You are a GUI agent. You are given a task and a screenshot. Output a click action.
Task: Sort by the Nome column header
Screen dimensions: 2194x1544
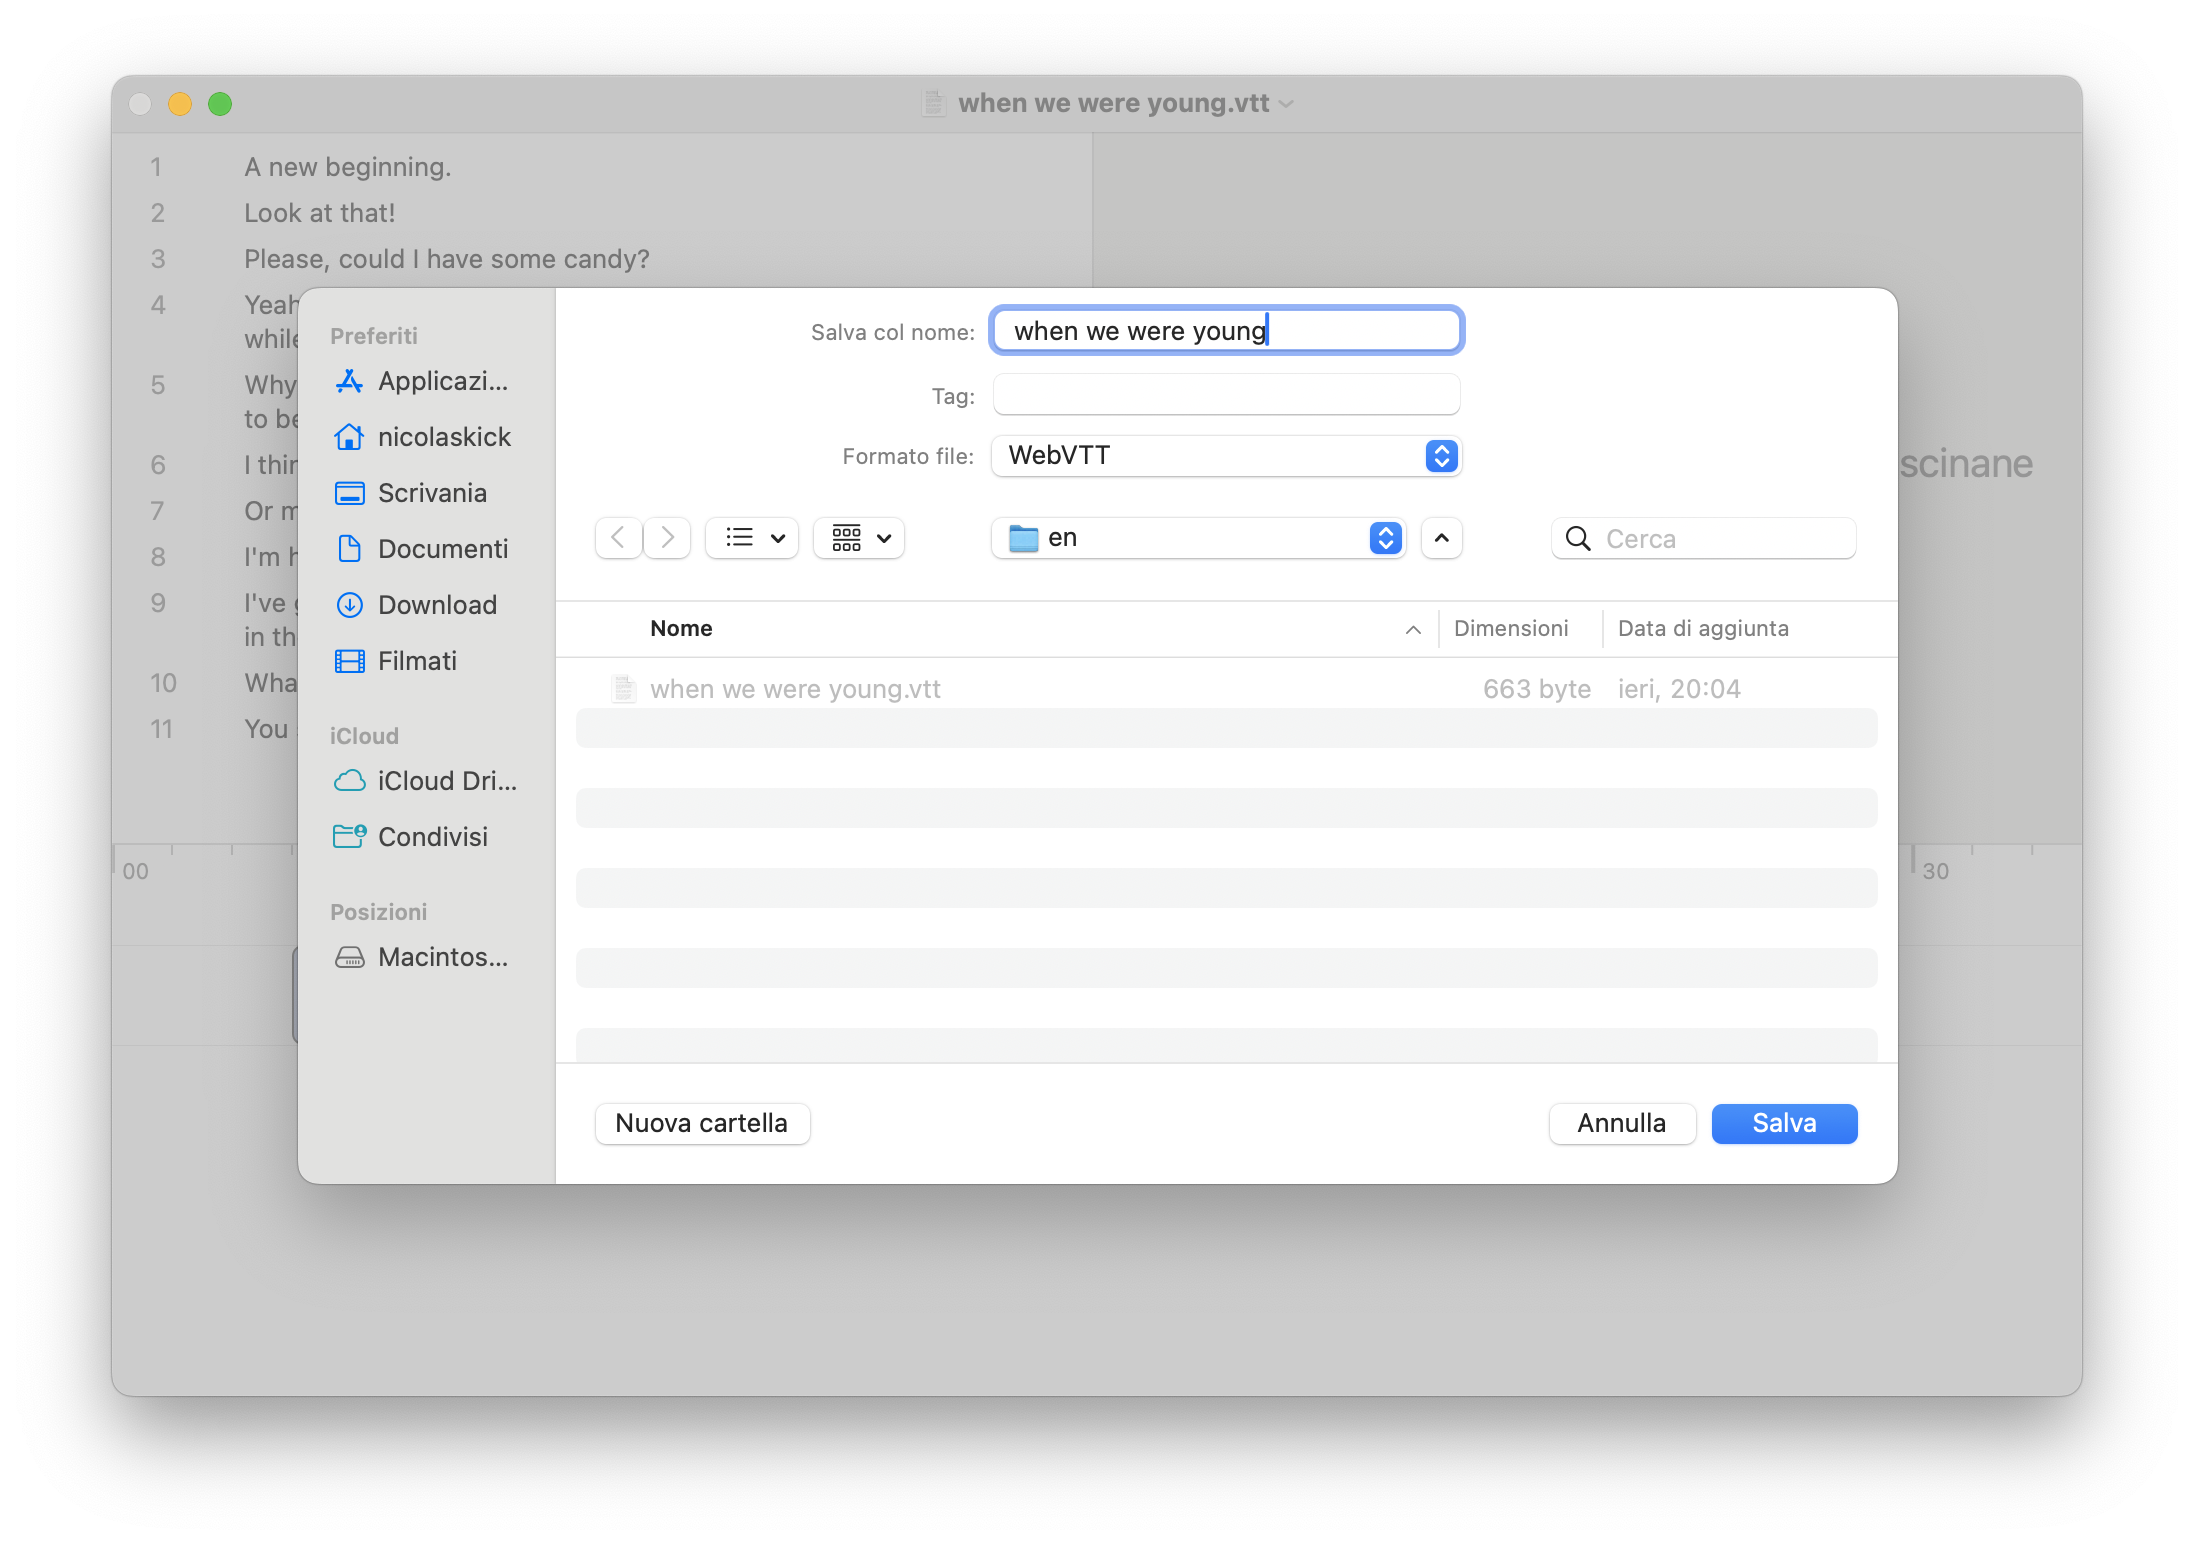681,628
